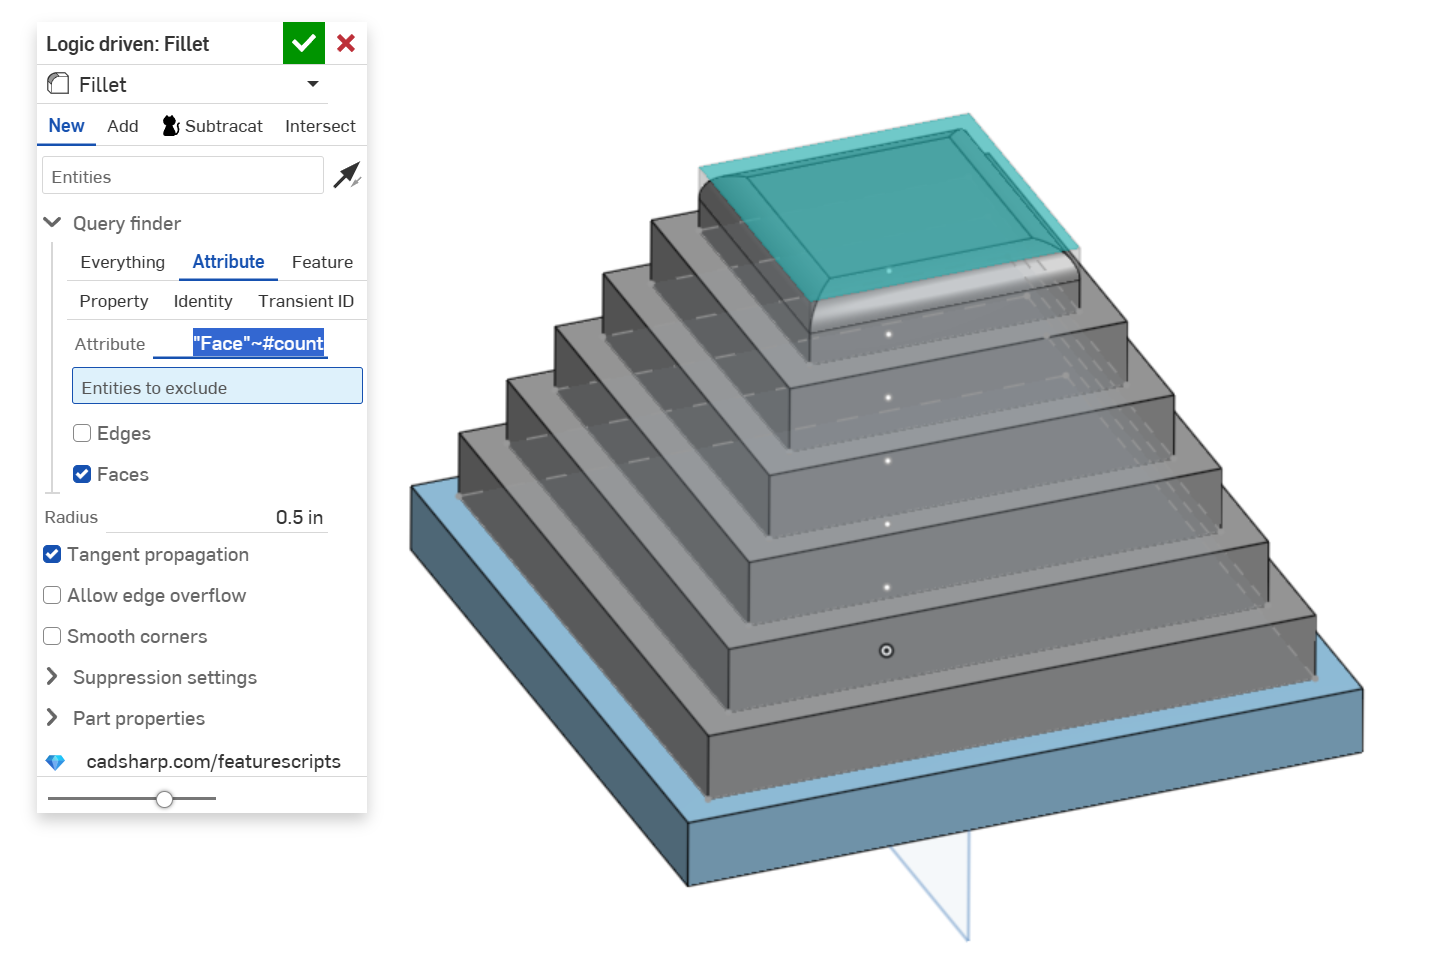Select the Identity sub-tab
The image size is (1448, 957).
point(203,301)
